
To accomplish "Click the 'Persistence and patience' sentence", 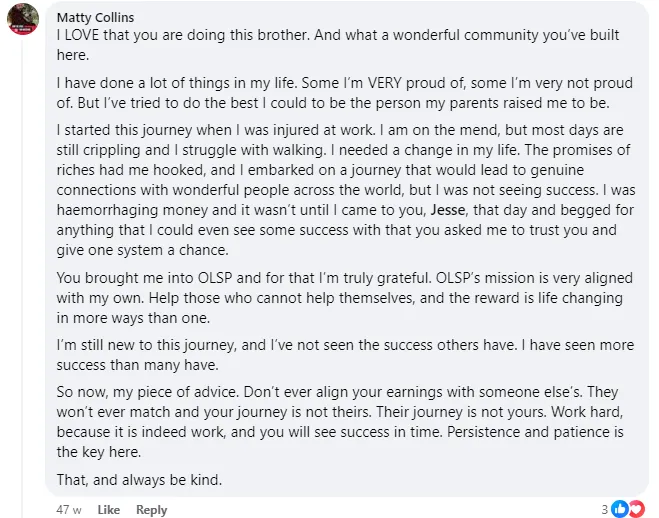I will tap(340, 442).
